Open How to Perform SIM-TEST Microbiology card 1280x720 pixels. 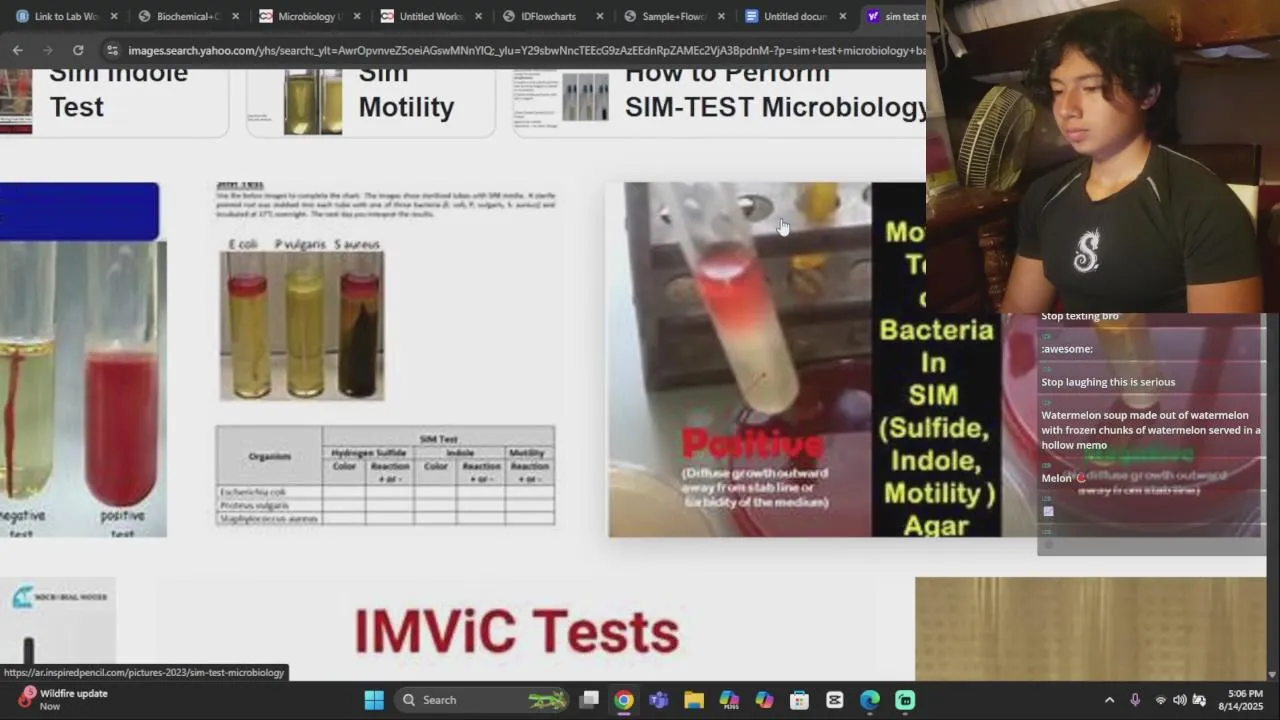pyautogui.click(x=720, y=101)
